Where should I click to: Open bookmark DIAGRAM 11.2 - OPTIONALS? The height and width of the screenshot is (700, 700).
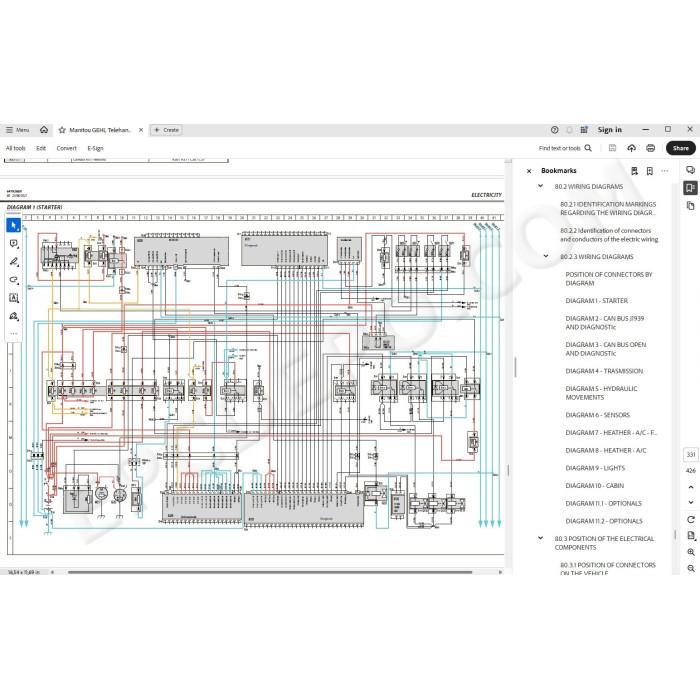(604, 521)
